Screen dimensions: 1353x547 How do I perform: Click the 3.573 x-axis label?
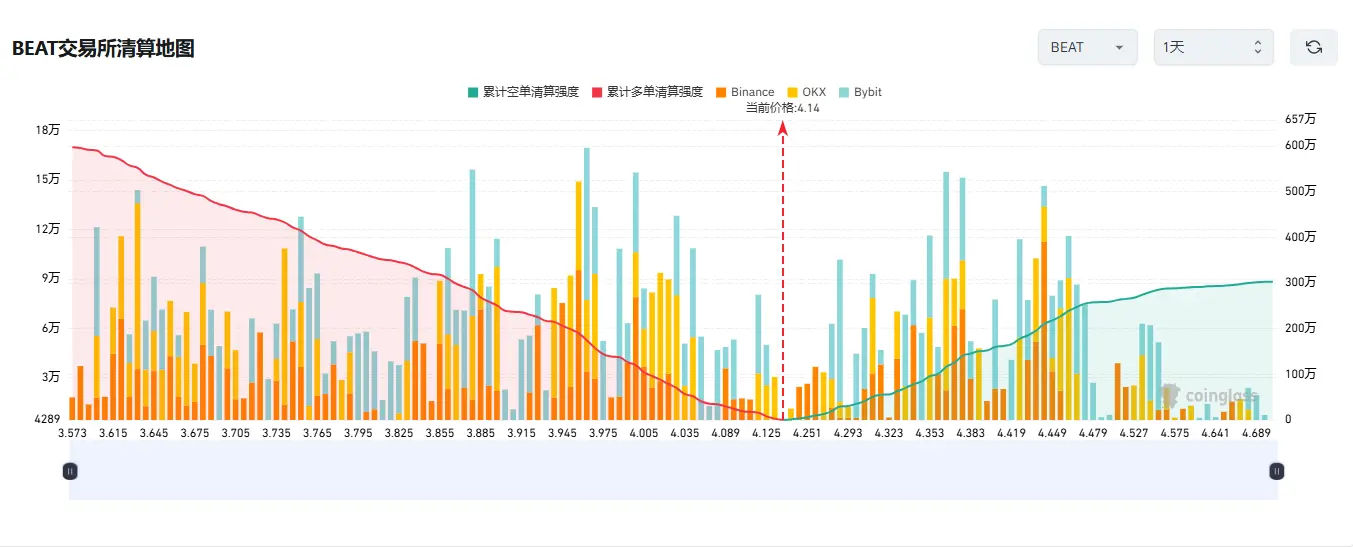[72, 433]
